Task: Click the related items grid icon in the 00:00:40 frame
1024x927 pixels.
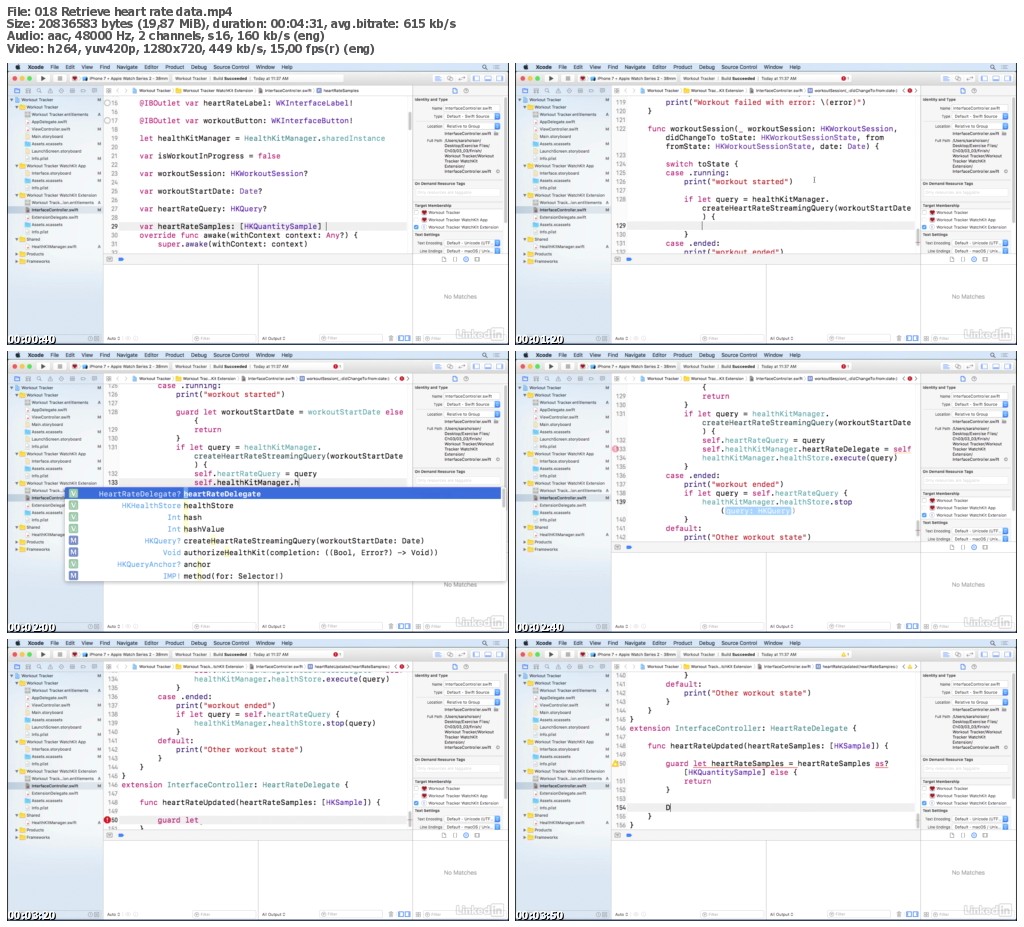Action: pyautogui.click(x=108, y=91)
